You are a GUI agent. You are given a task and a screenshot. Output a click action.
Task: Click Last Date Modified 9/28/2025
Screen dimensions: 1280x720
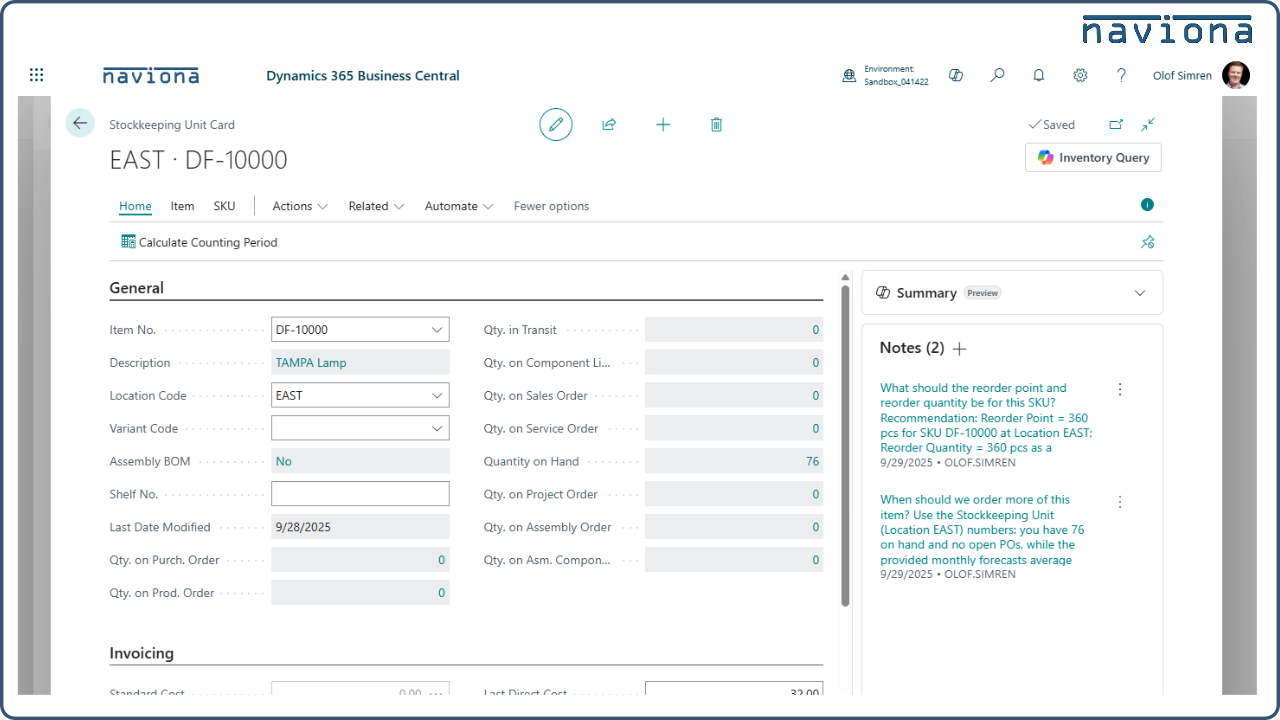coord(360,527)
